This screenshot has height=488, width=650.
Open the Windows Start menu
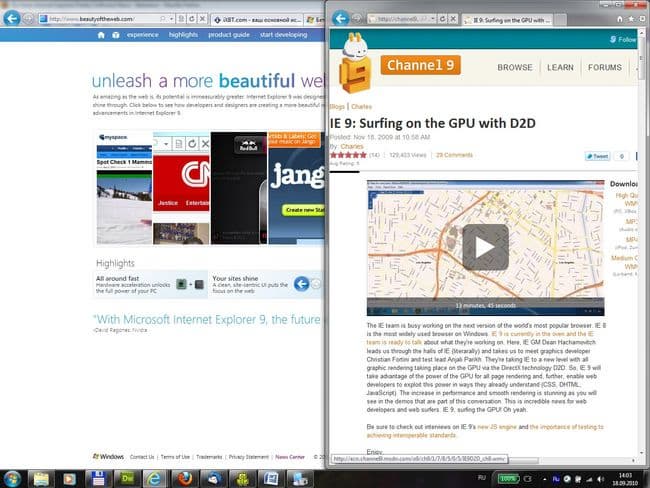click(12, 479)
